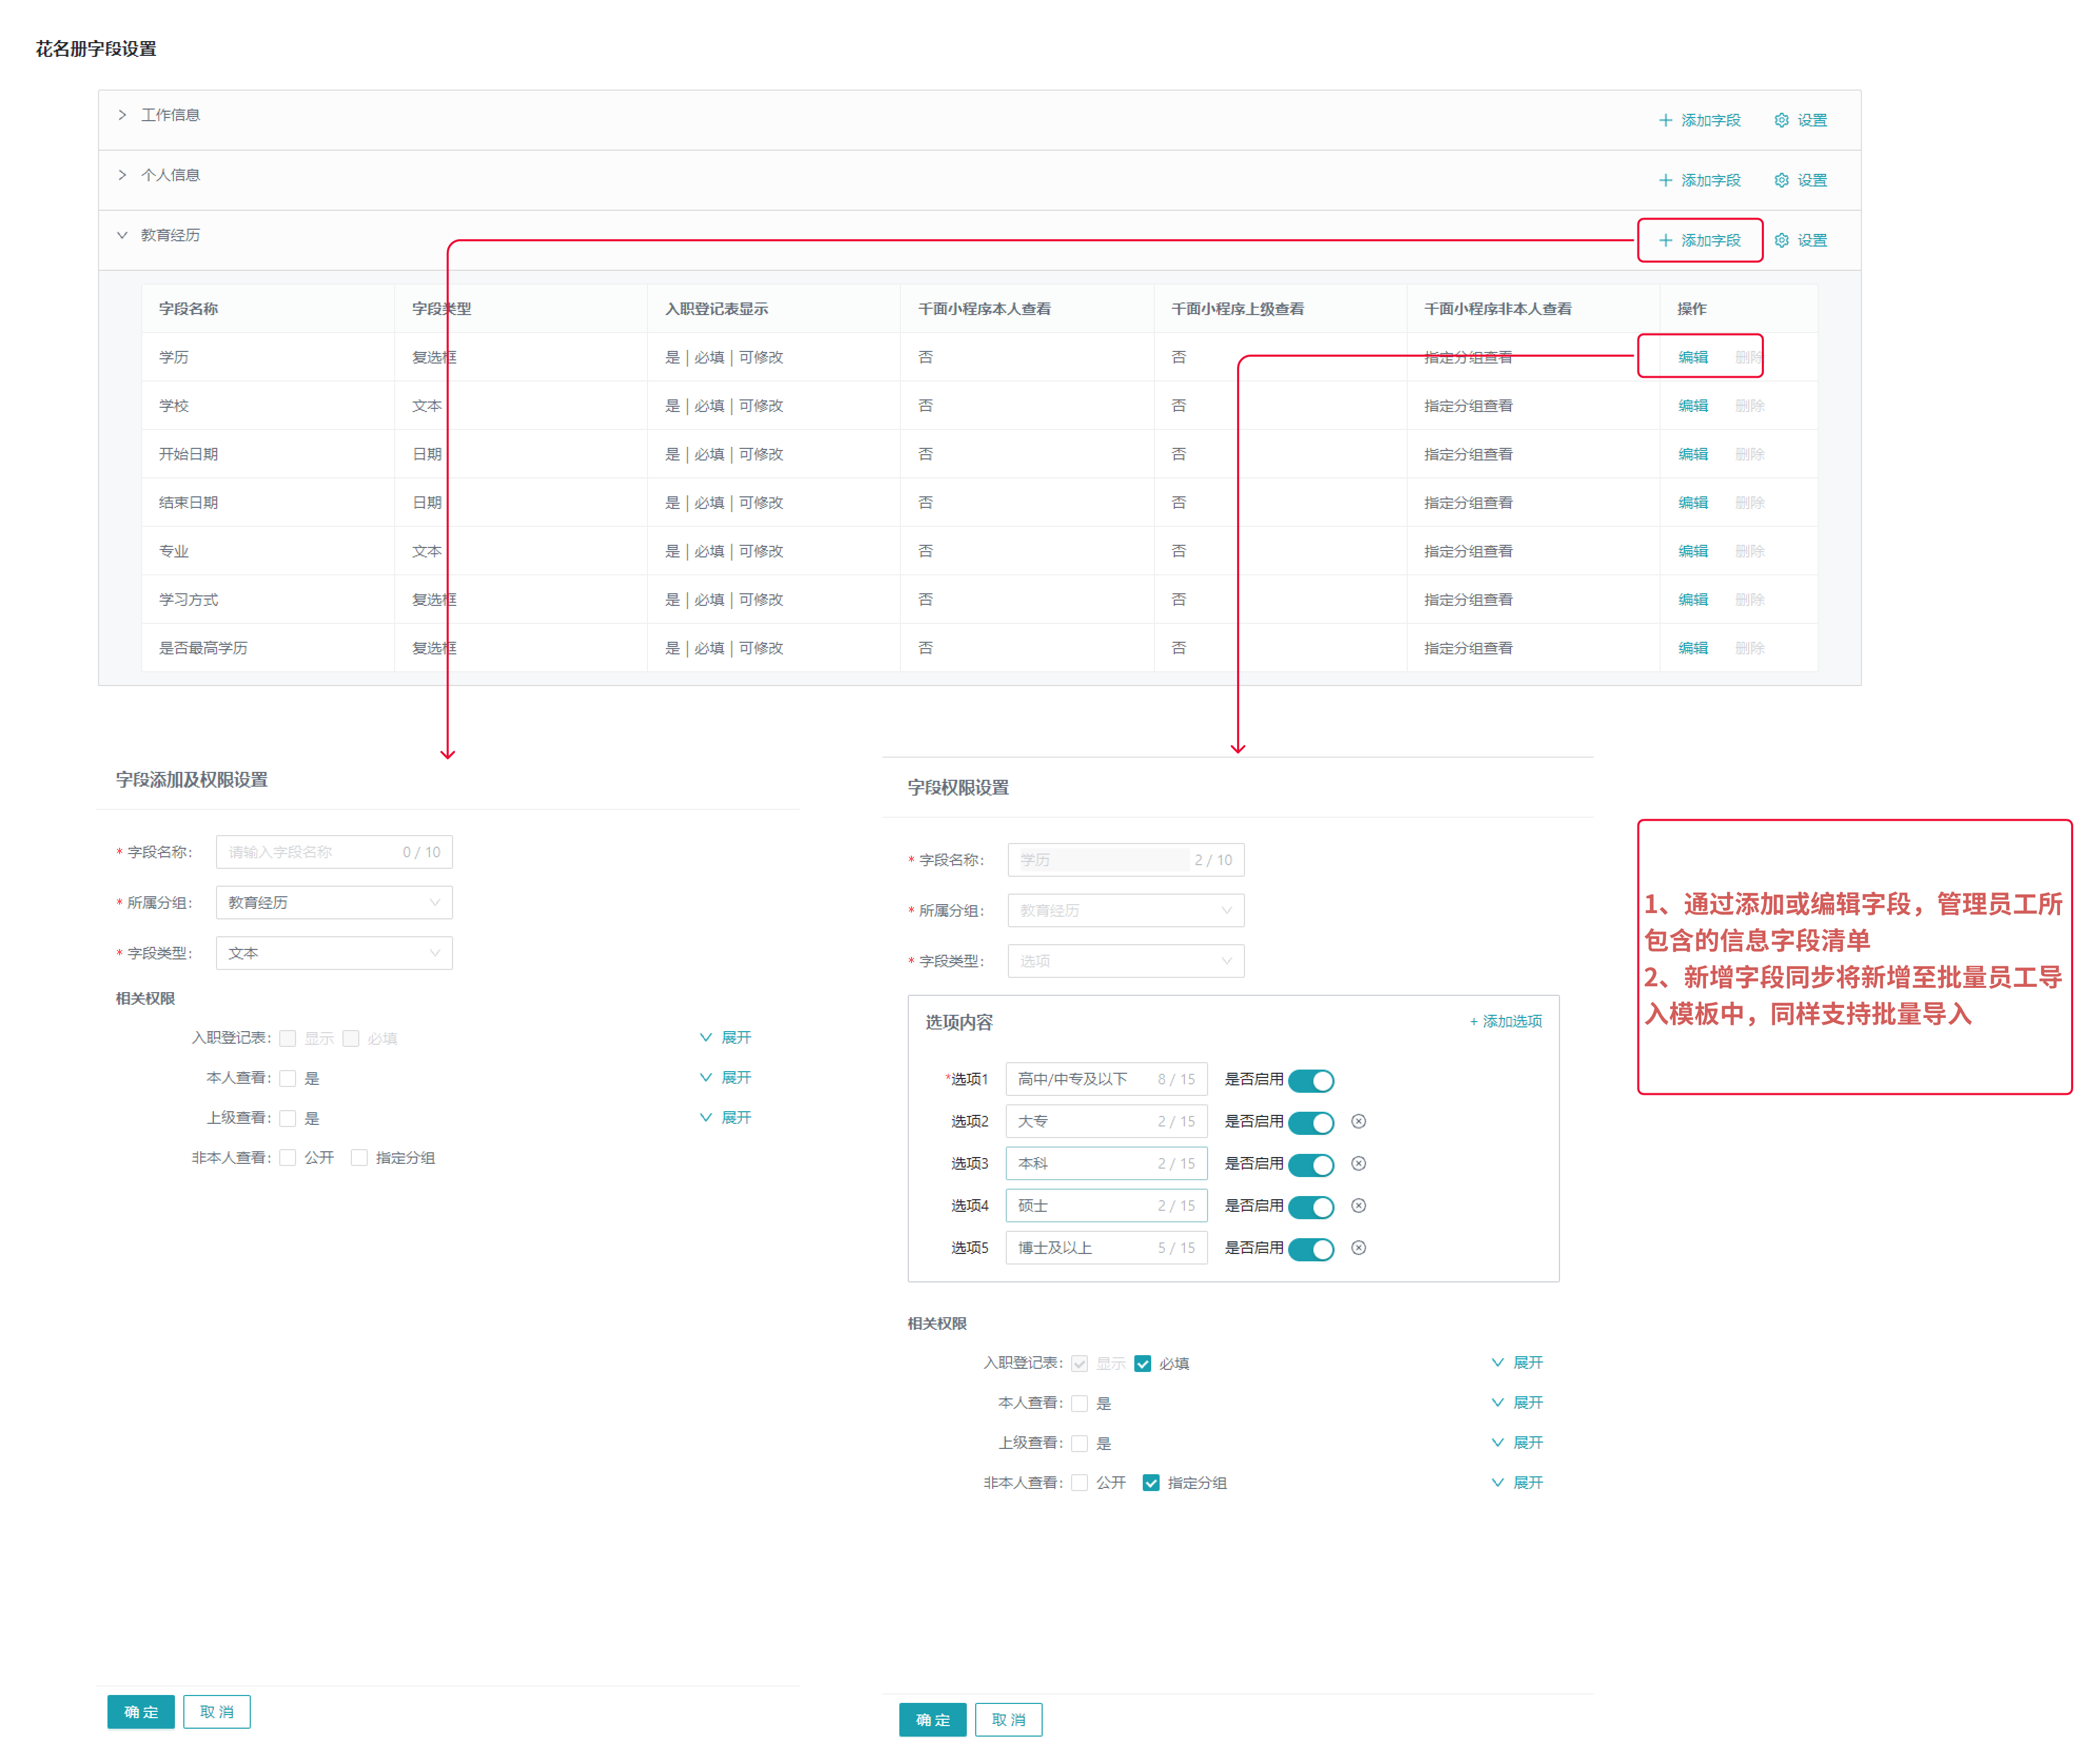Check 公开 for 非本人查看 in add-field form

click(x=288, y=1157)
